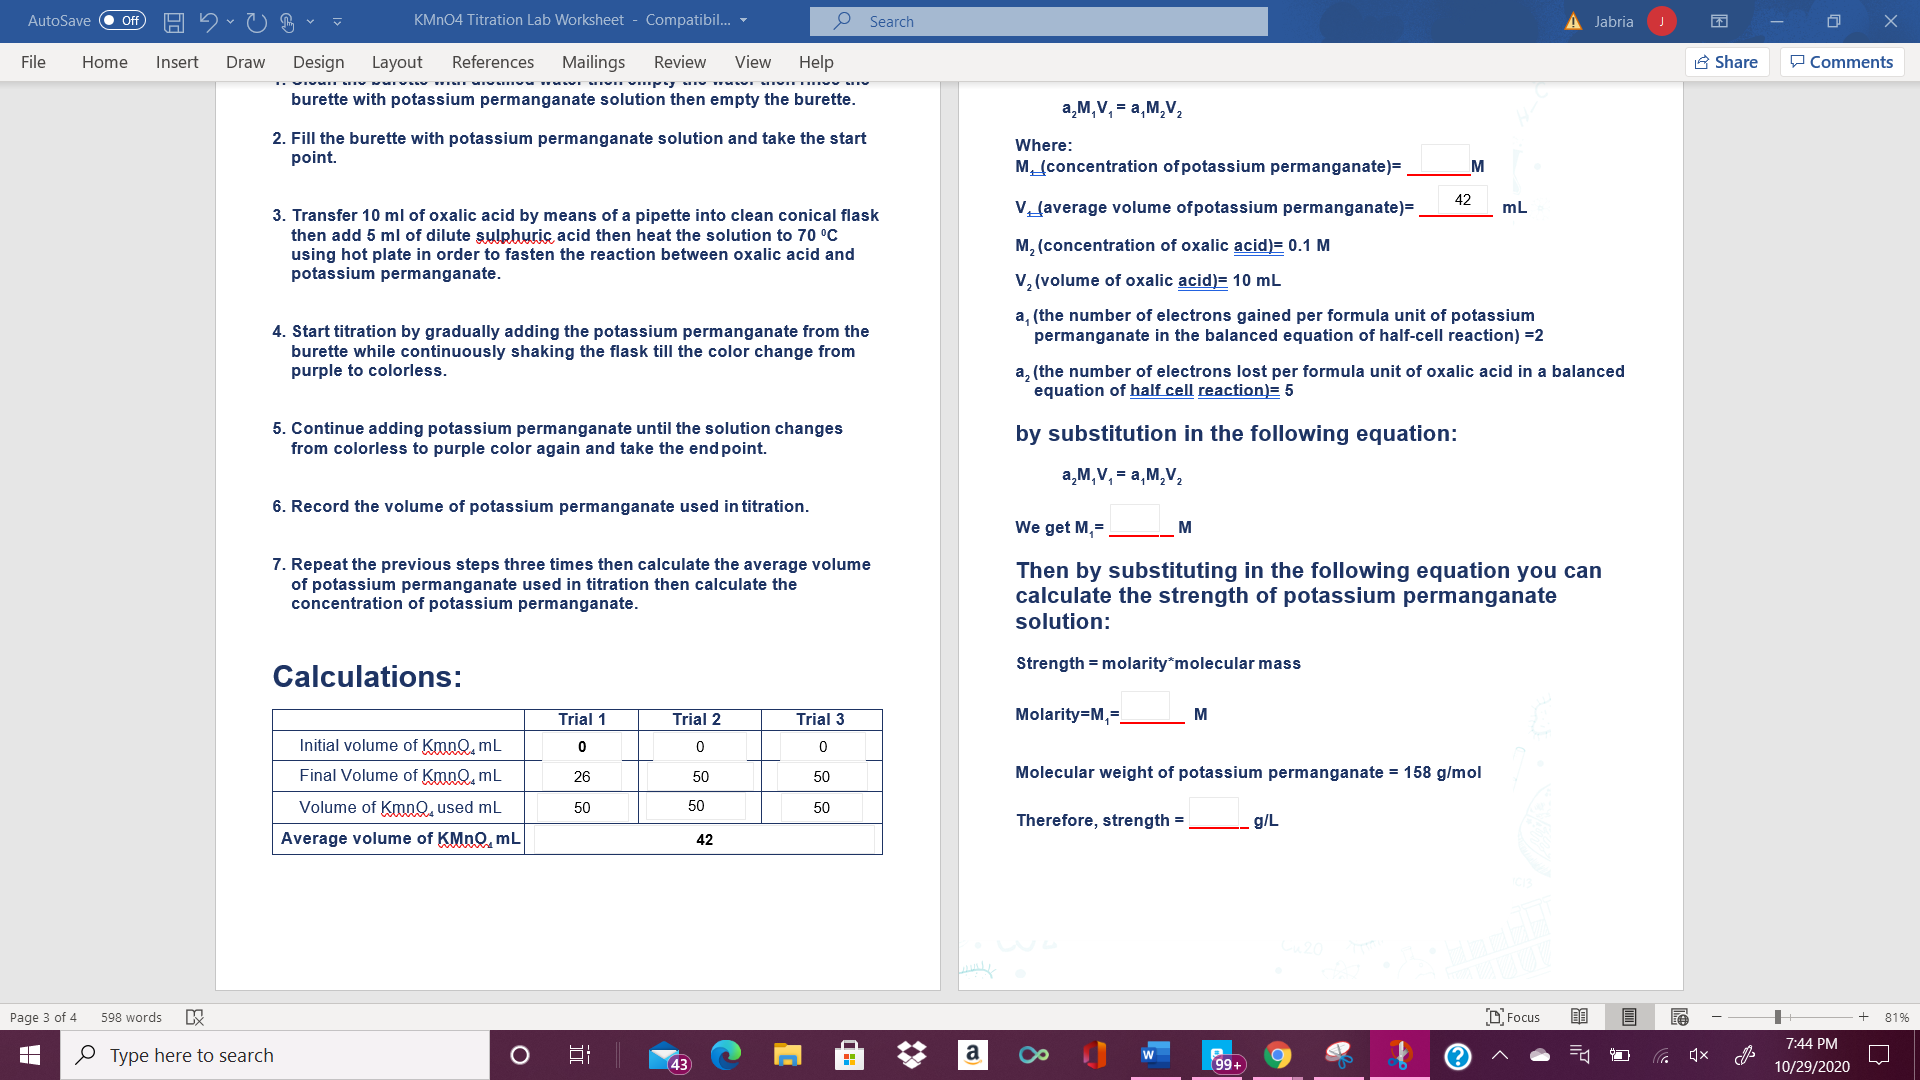
Task: Open the Mailings ribbon tab
Action: pos(594,62)
